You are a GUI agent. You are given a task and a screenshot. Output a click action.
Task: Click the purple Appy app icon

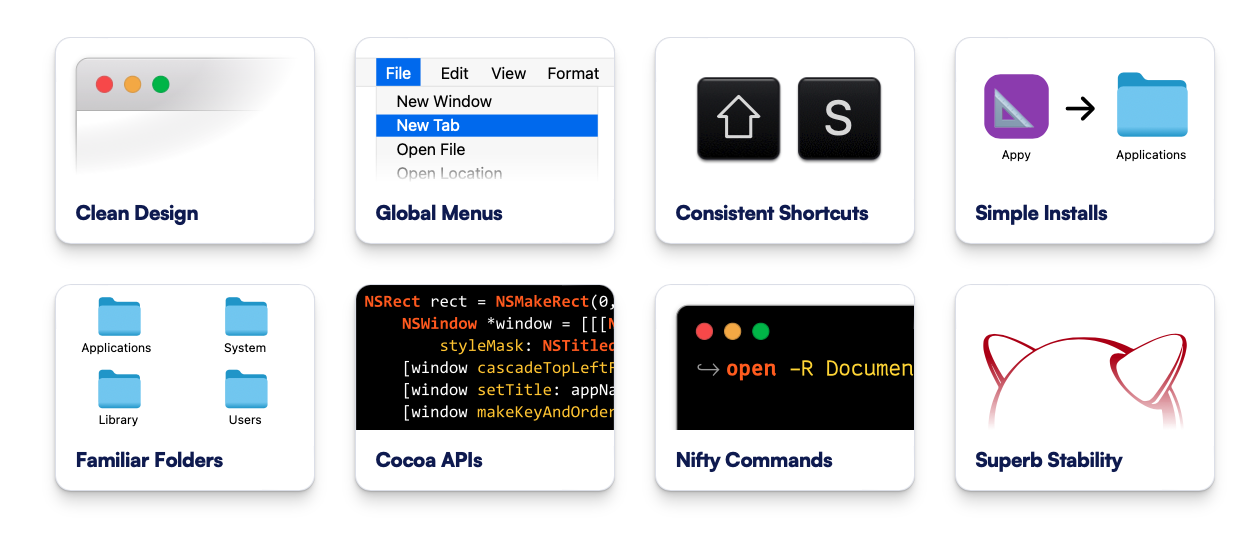tap(1016, 106)
